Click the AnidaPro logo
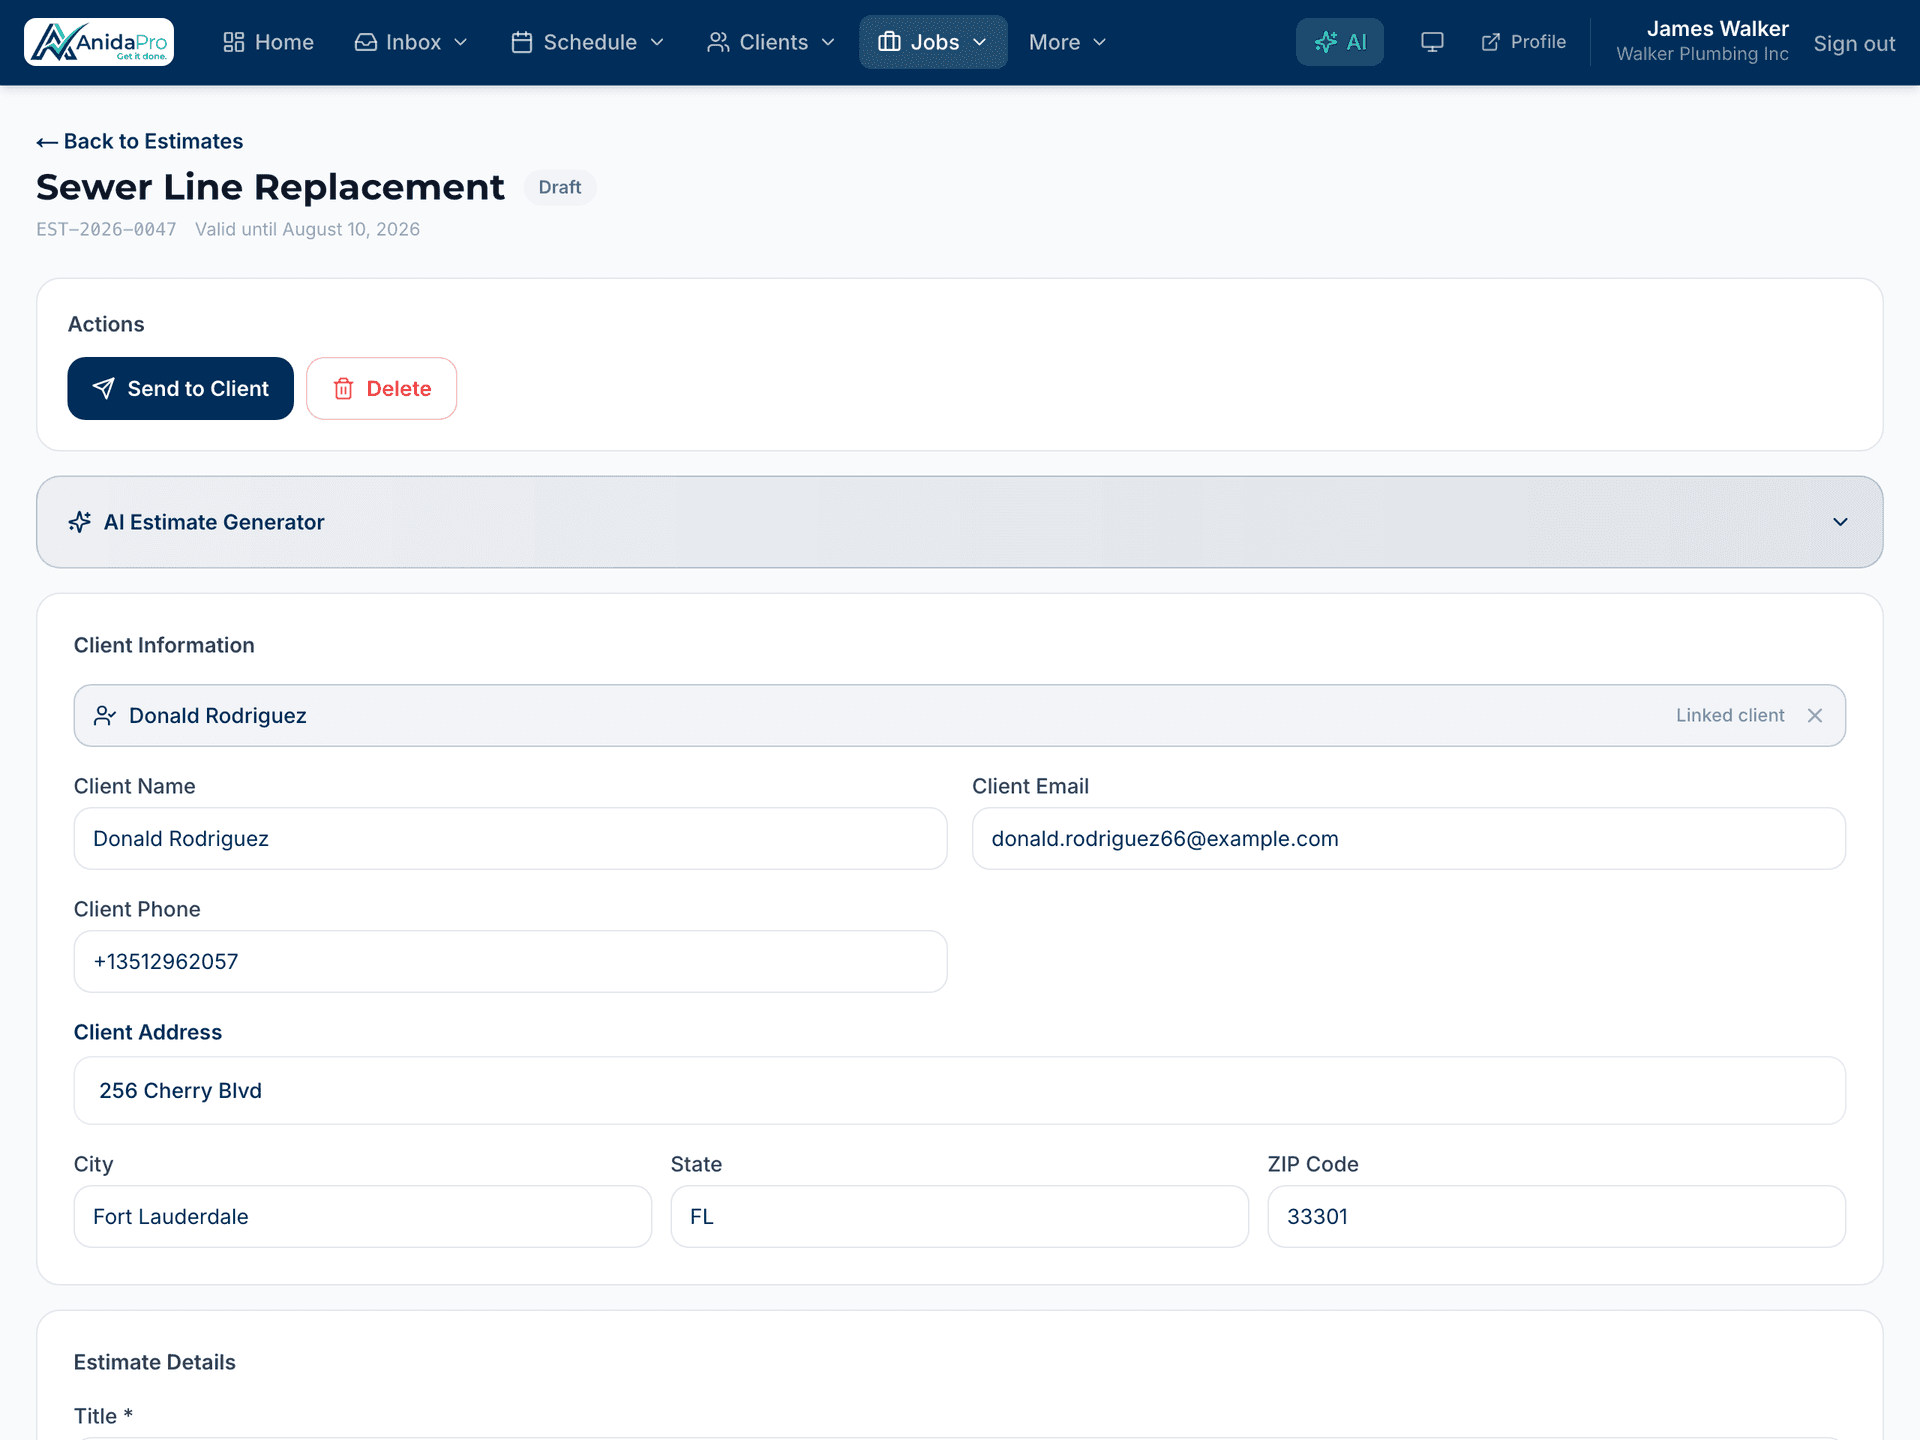Image resolution: width=1920 pixels, height=1440 pixels. coord(99,42)
